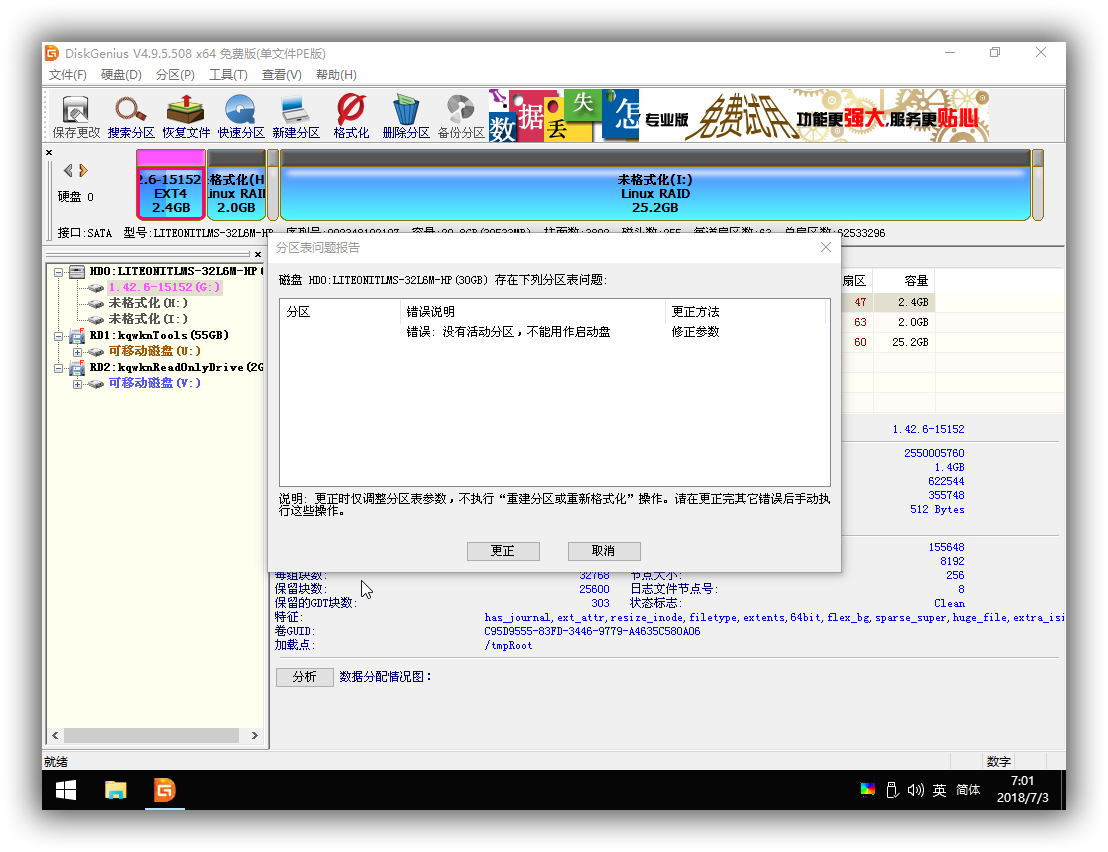Select the 新建分区 new partition icon
Viewport: 1108px width, 852px height.
295,117
